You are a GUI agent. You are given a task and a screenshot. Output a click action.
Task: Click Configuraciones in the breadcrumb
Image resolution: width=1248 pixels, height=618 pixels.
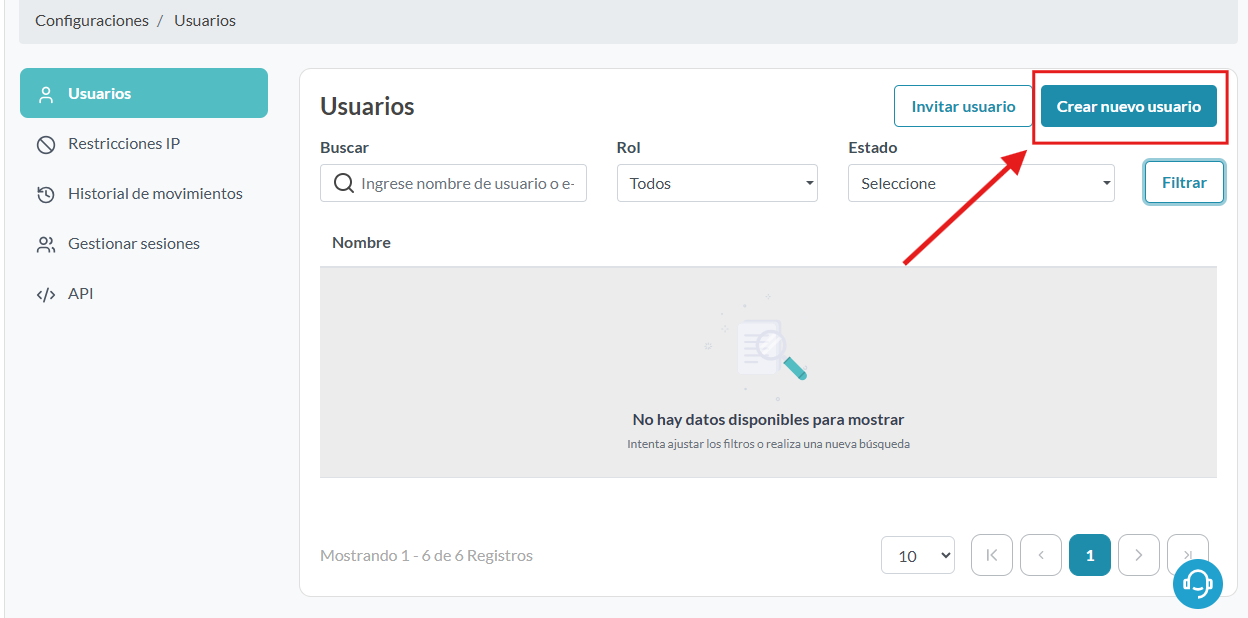click(x=91, y=20)
